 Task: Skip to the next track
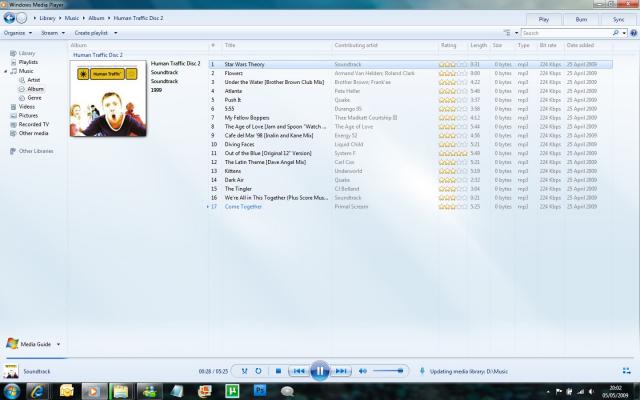point(342,371)
